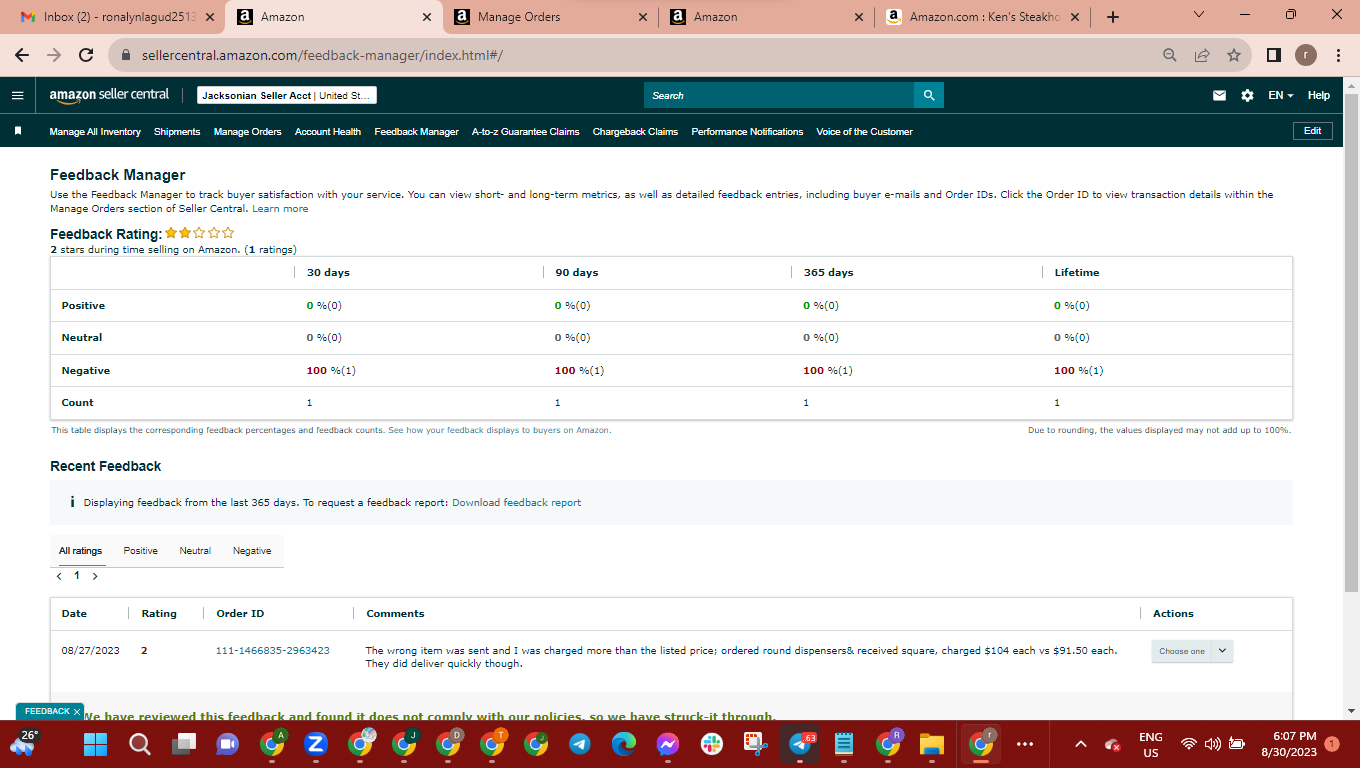Switch to the Neutral ratings tab
Screen dimensions: 1360x768
pos(195,551)
